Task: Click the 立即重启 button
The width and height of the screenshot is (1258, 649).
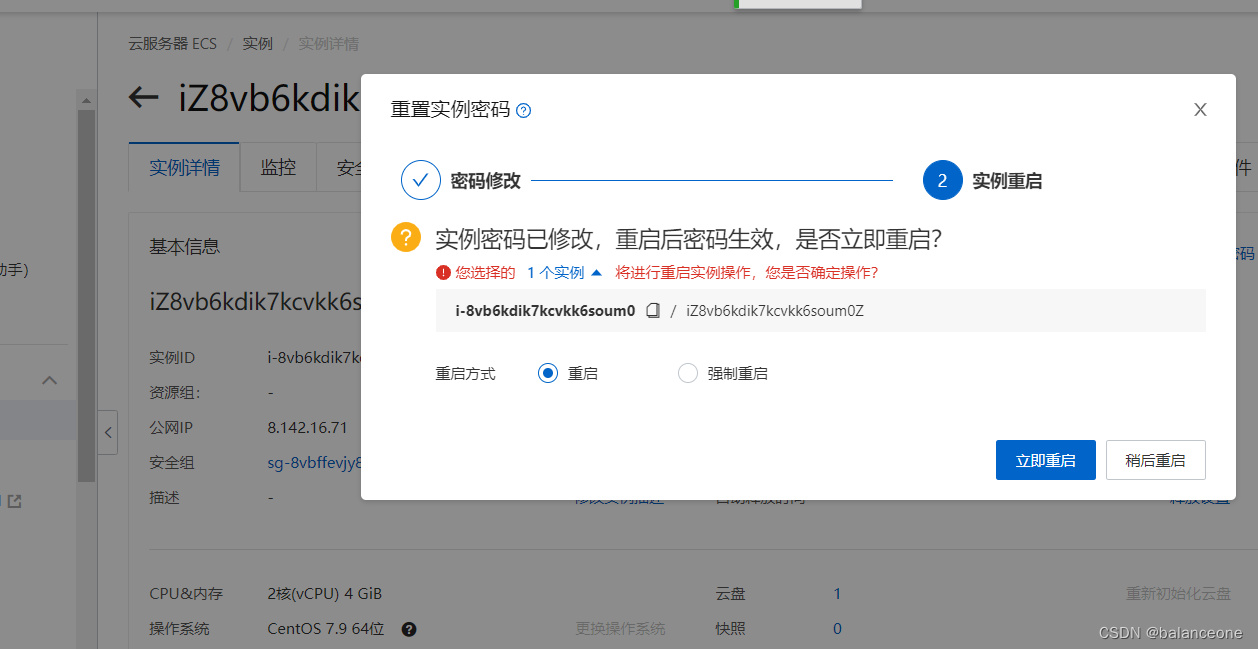Action: (x=1045, y=459)
